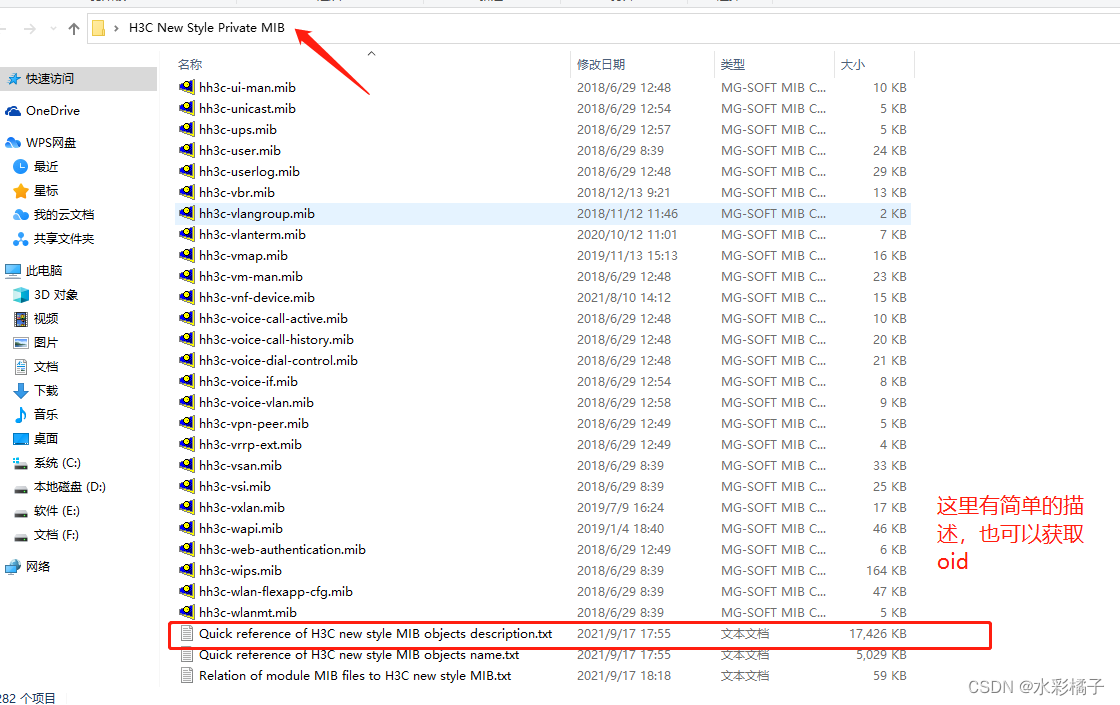Select the hh3c-vrrp-ext.mib file name

point(250,444)
